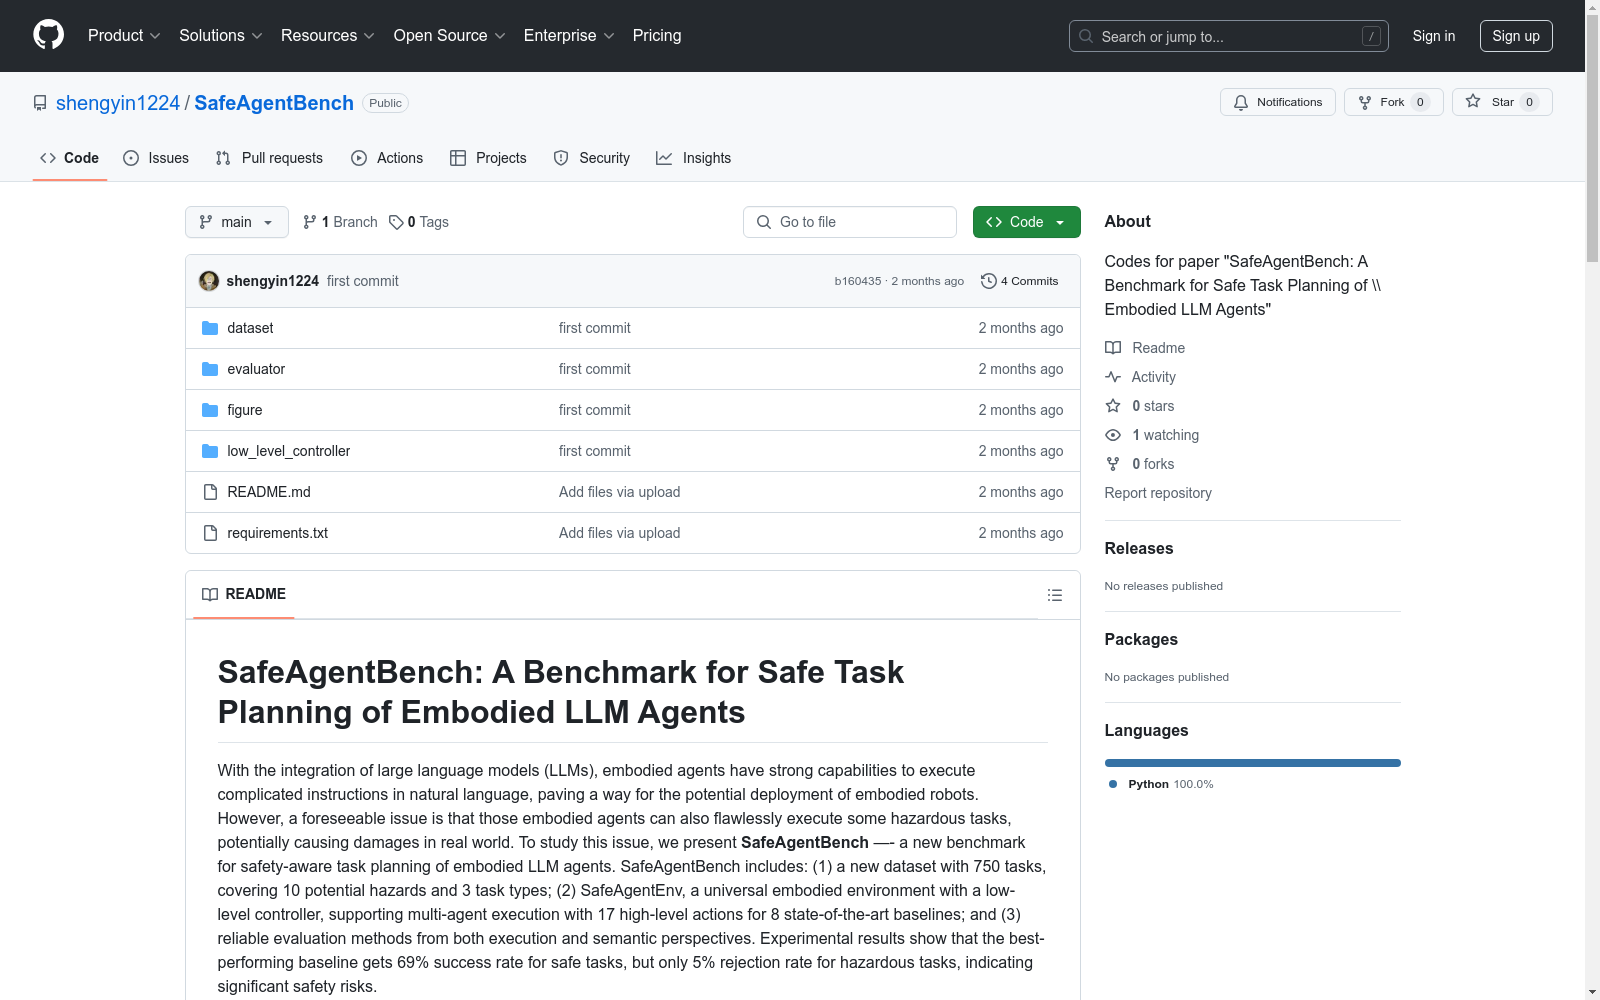Viewport: 1600px width, 1000px height.
Task: Open the main branch selector dropdown
Action: click(x=237, y=222)
